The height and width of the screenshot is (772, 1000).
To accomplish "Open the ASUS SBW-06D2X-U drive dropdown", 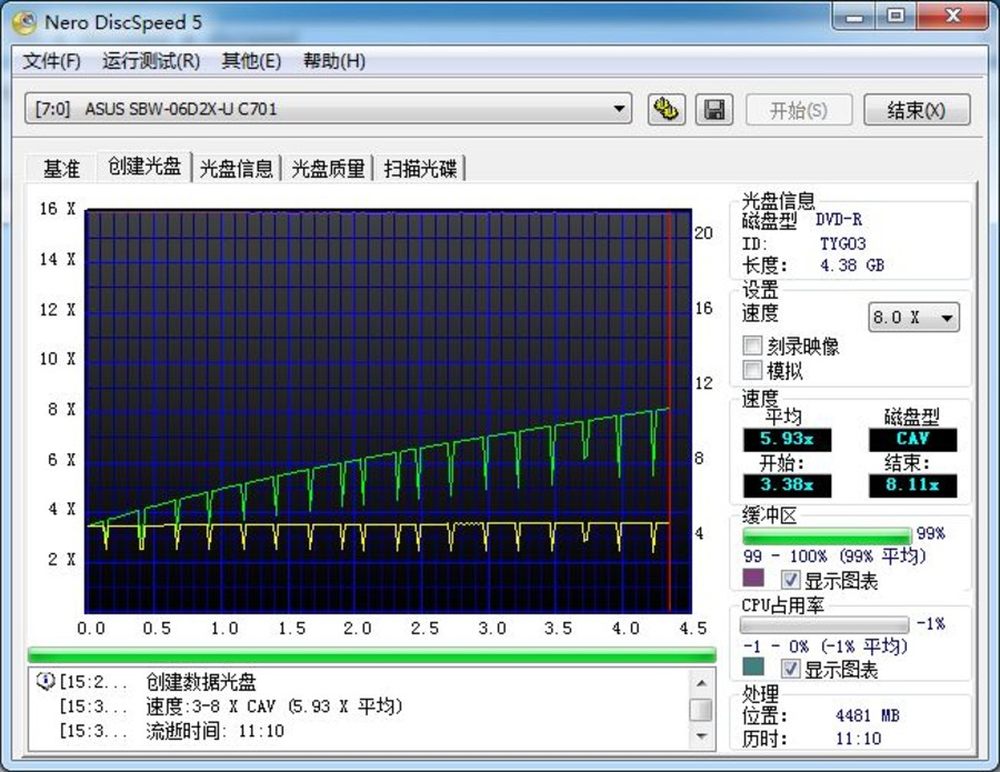I will click(620, 109).
